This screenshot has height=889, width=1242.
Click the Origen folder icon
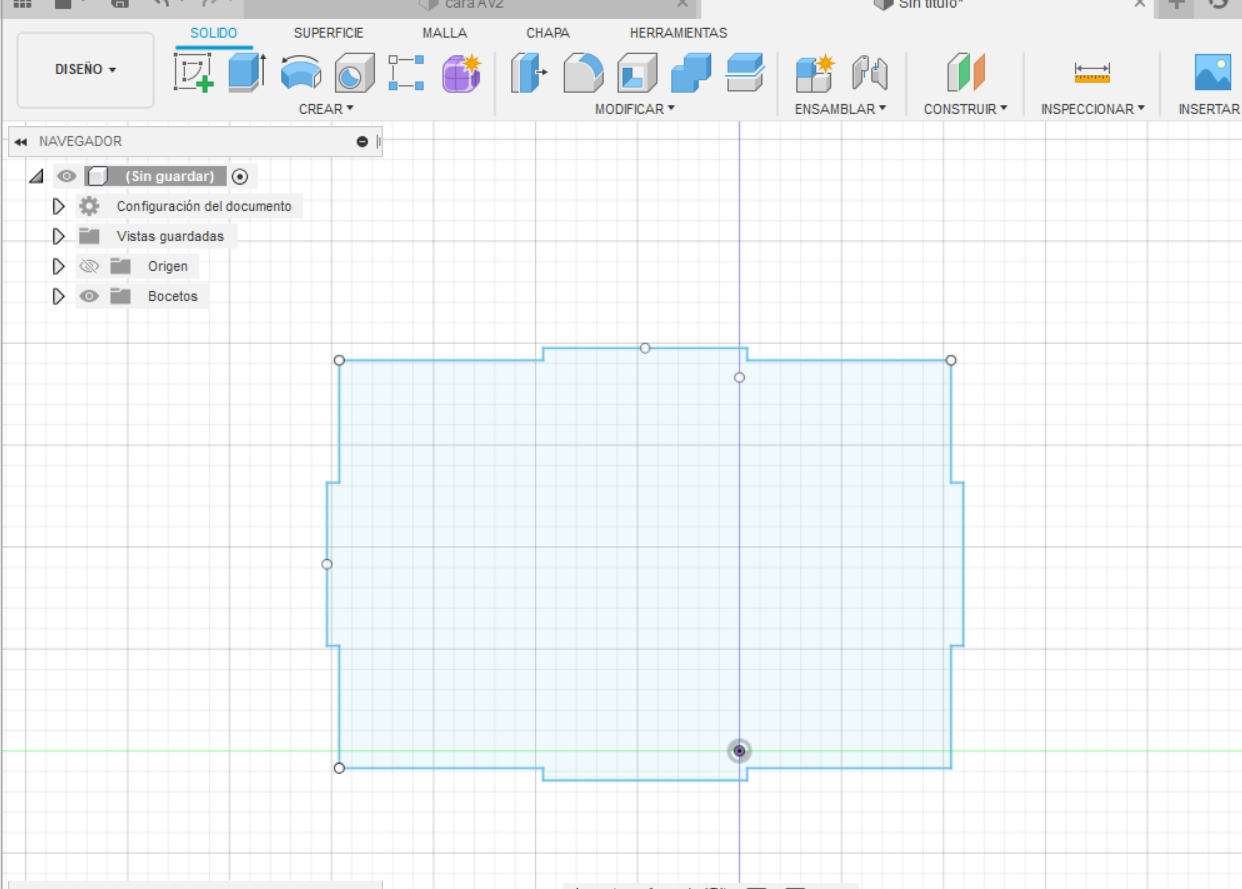(x=121, y=266)
